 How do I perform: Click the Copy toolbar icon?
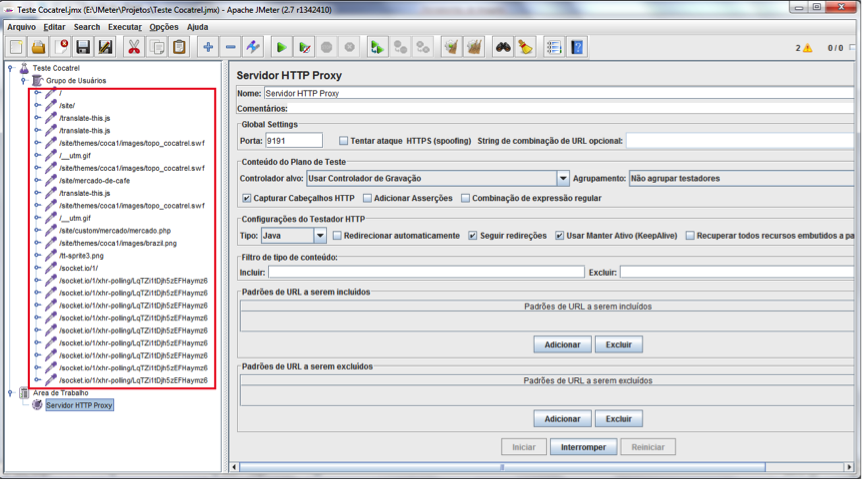[157, 47]
